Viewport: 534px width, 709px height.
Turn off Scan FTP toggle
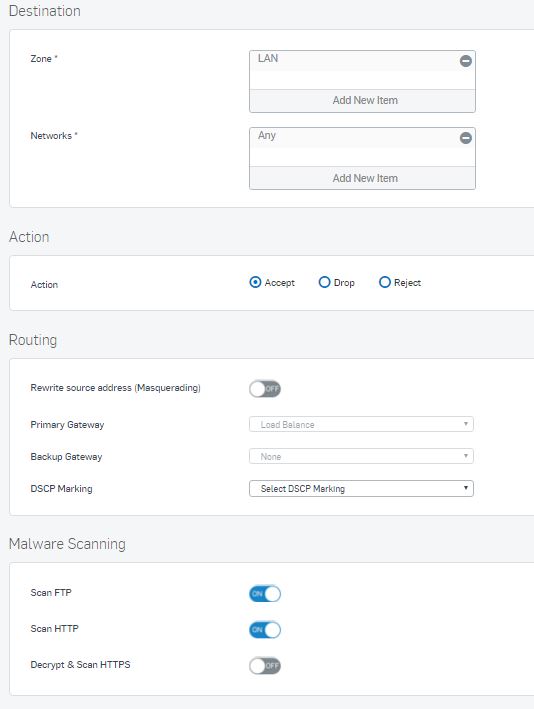coord(265,594)
